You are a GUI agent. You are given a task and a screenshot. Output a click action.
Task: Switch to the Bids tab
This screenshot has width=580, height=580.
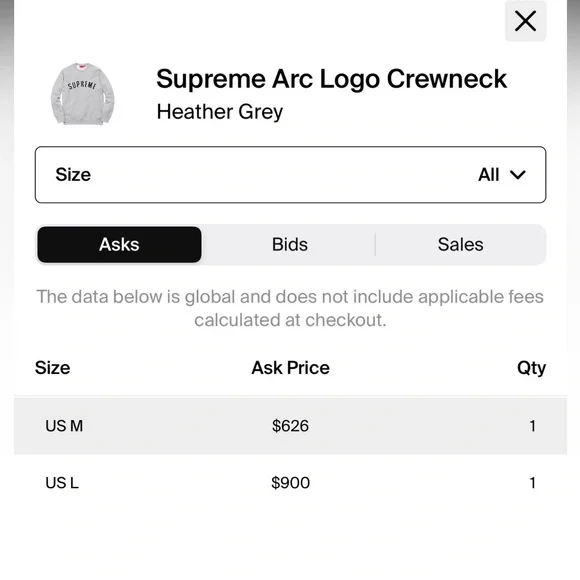pos(290,245)
